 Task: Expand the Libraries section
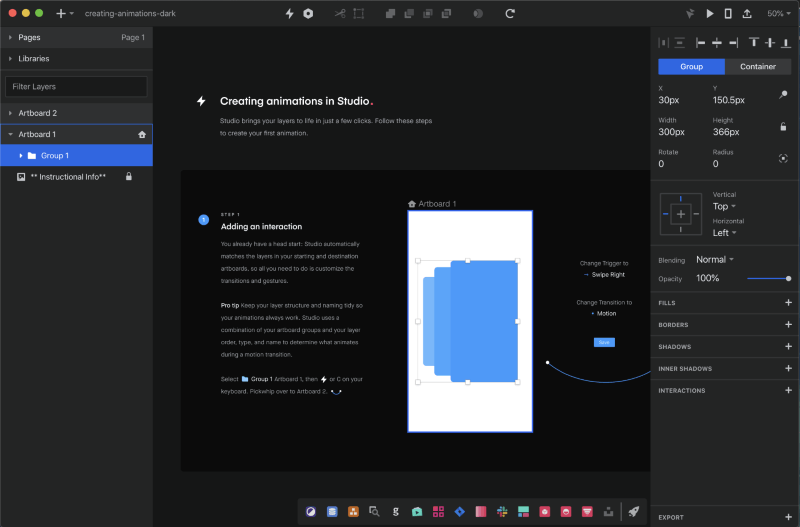[10, 59]
